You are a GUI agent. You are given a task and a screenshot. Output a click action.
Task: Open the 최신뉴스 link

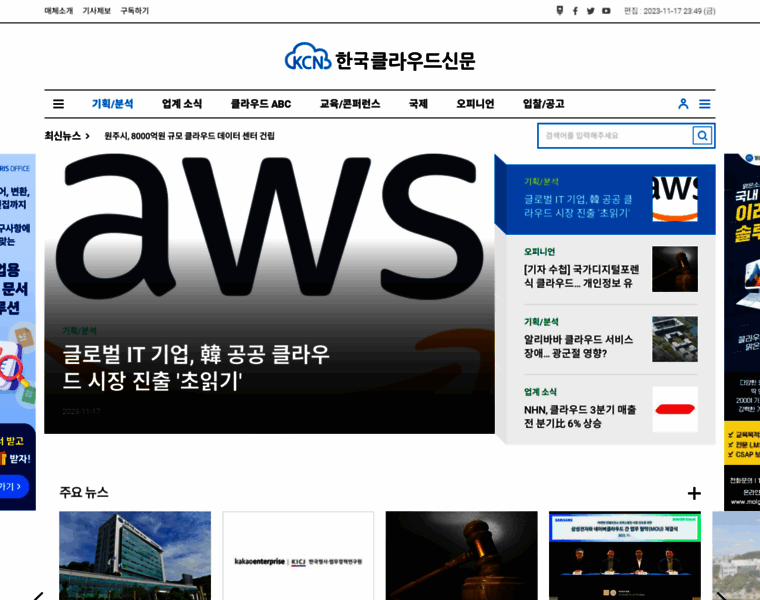coord(67,136)
